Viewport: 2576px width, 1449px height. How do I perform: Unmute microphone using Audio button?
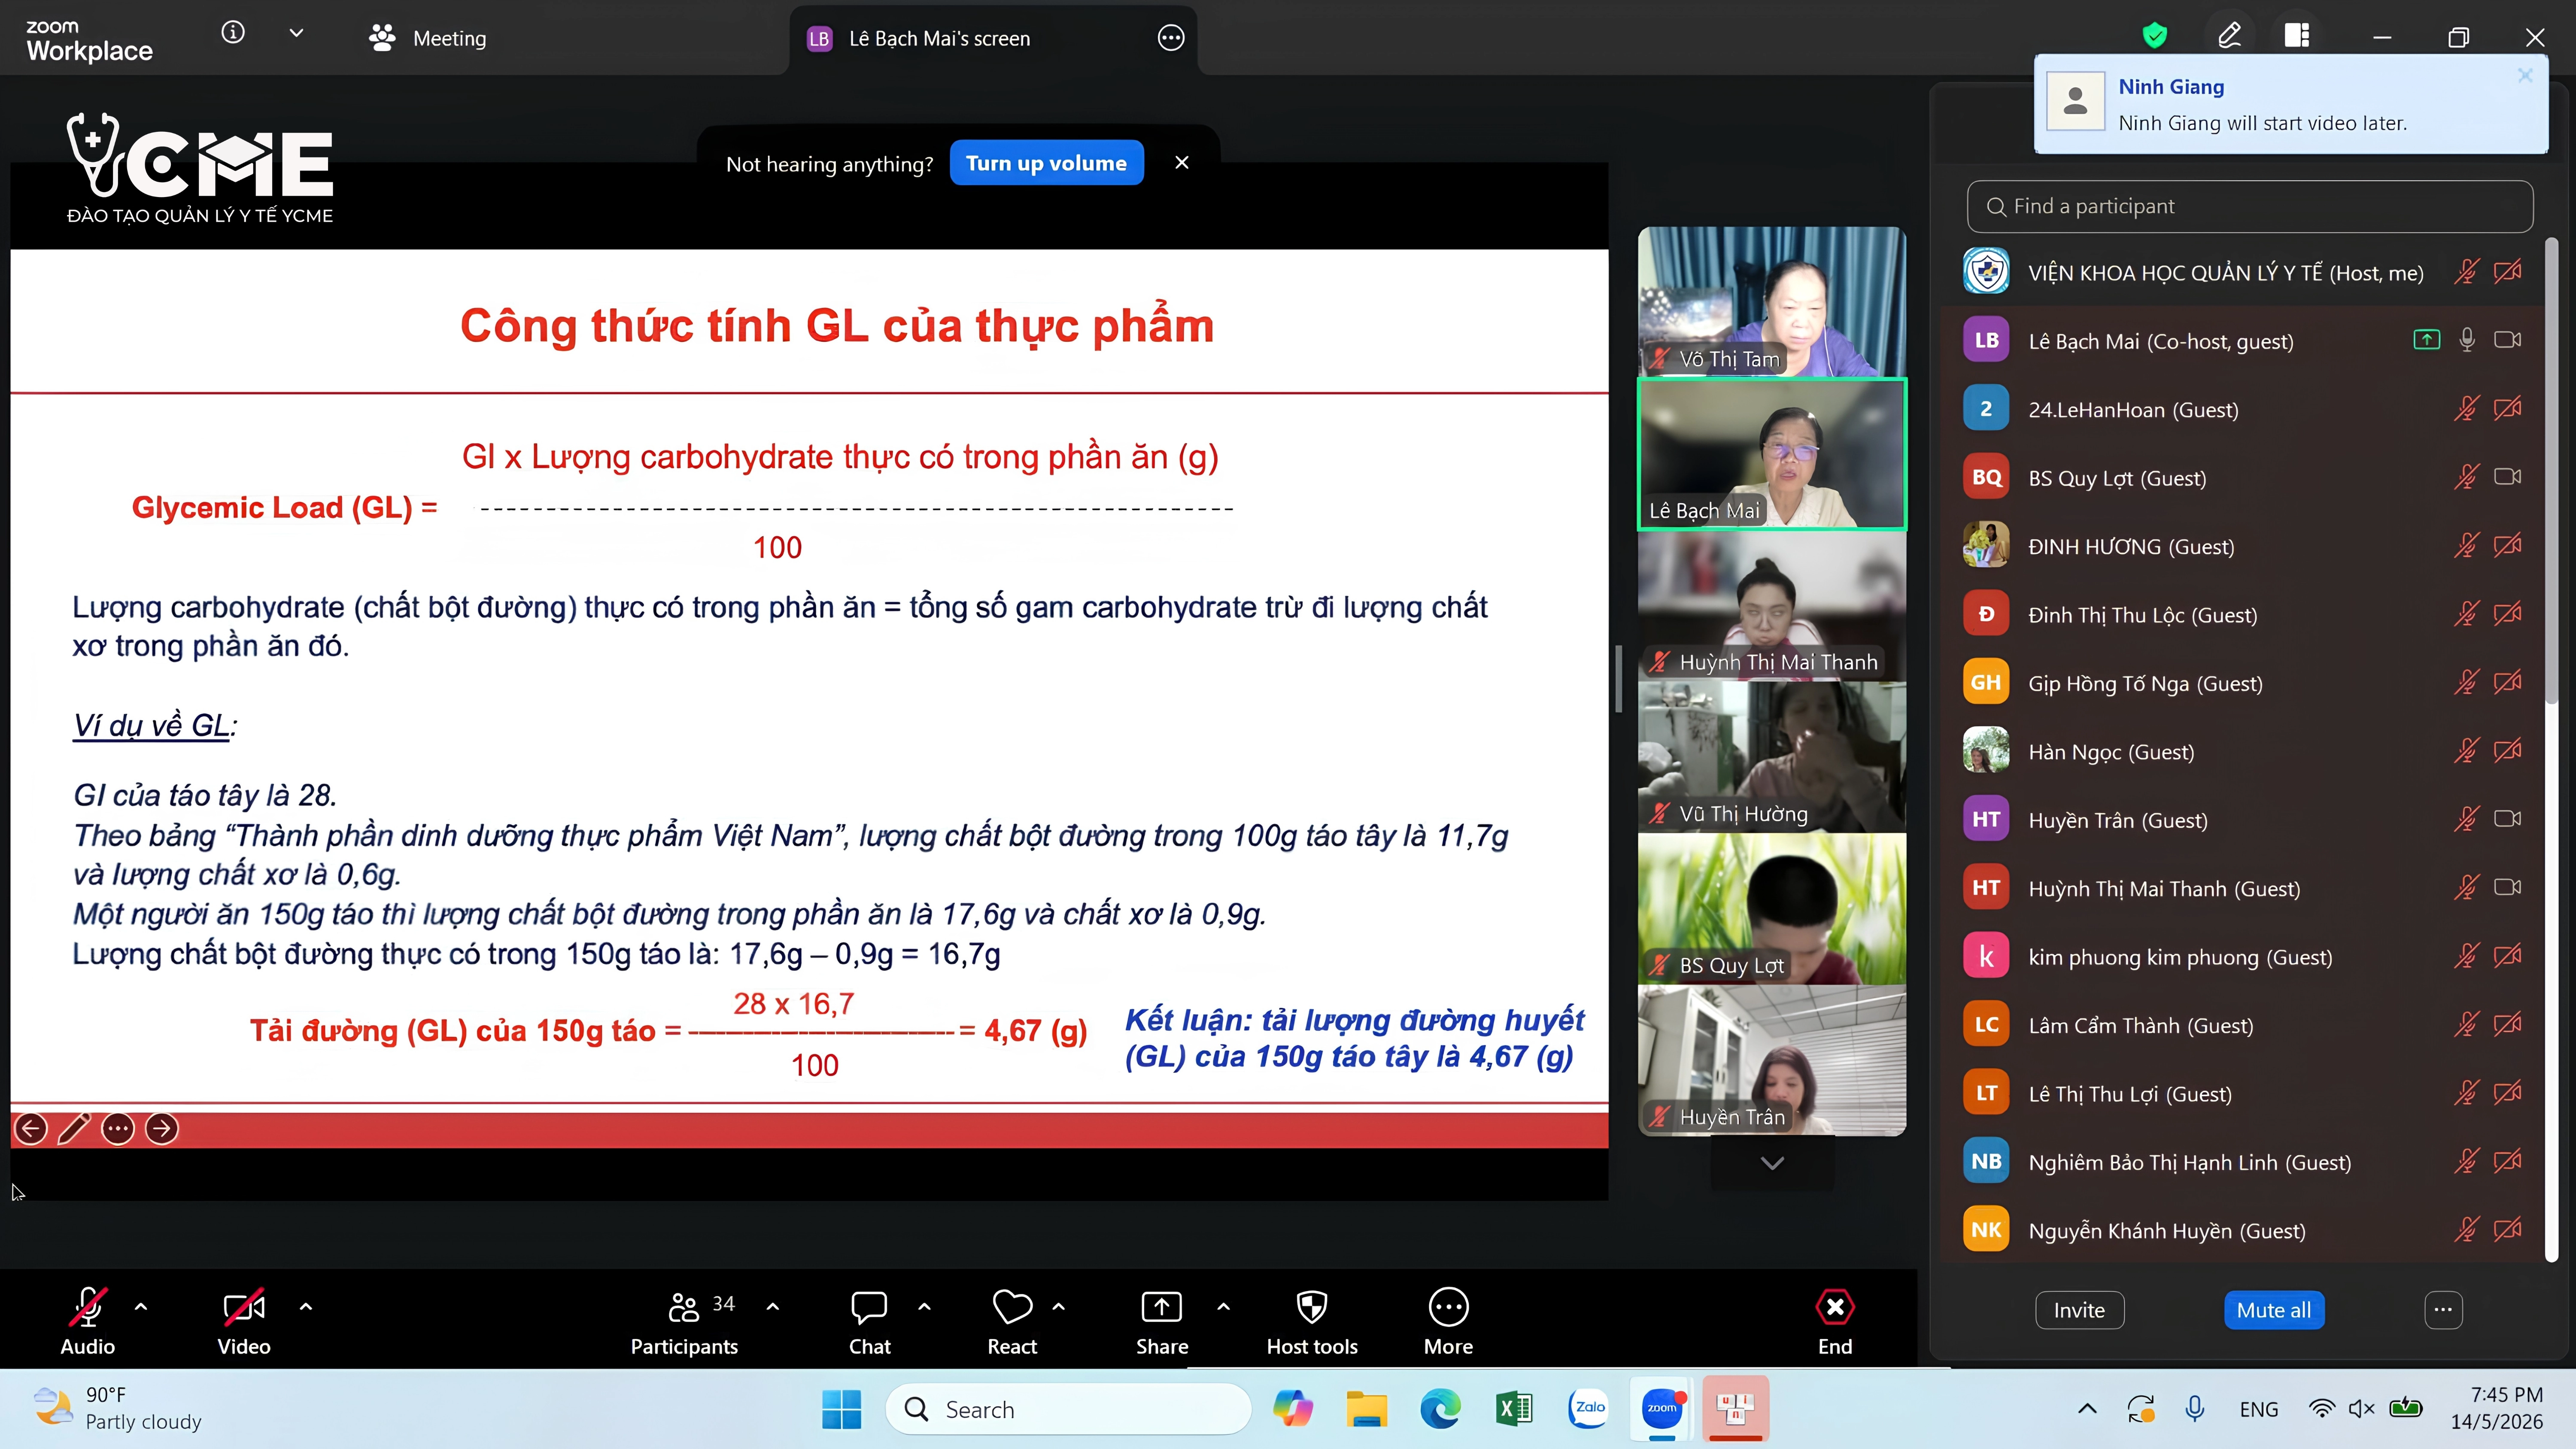[x=88, y=1321]
